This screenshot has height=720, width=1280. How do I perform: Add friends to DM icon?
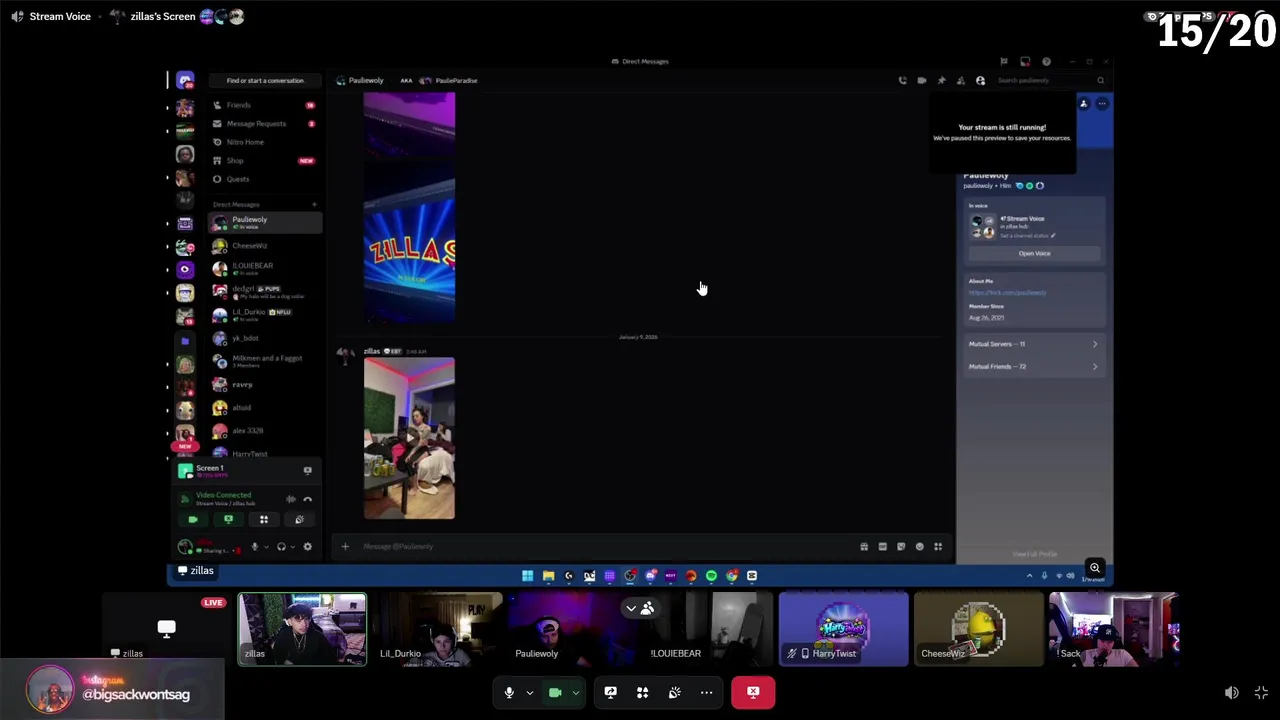tap(961, 81)
